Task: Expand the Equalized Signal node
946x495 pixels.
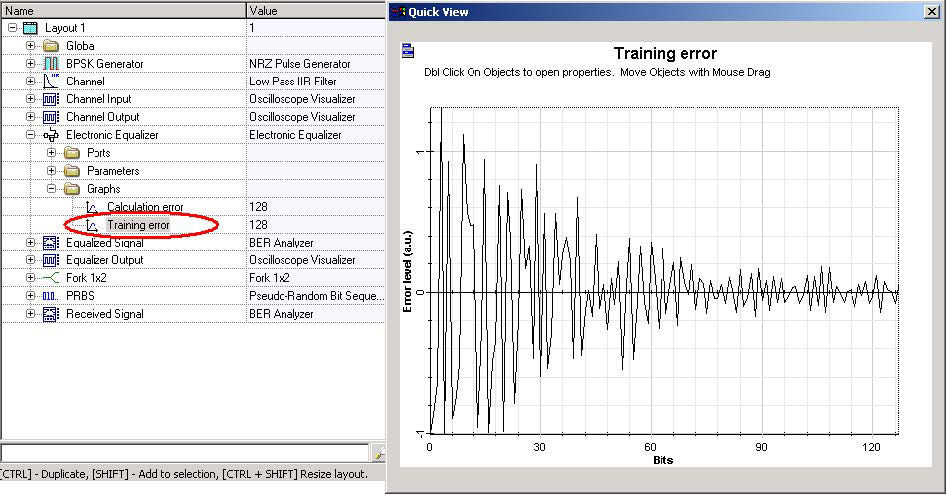Action: click(x=30, y=243)
